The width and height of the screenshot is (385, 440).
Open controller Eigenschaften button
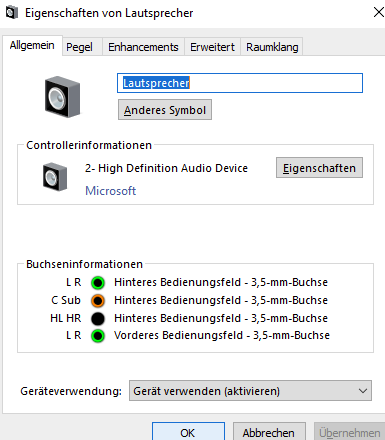pos(319,168)
